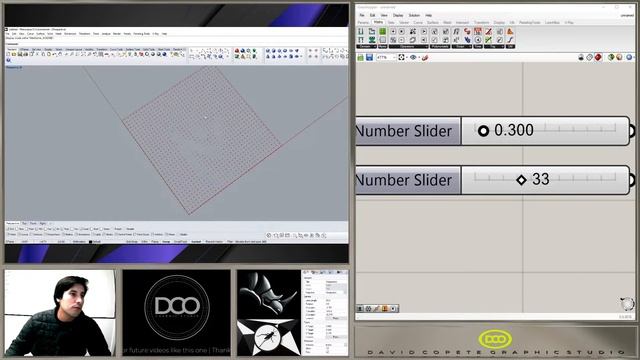
Task: Pick blue Script panel icon, bottom row
Action: click(x=467, y=40)
